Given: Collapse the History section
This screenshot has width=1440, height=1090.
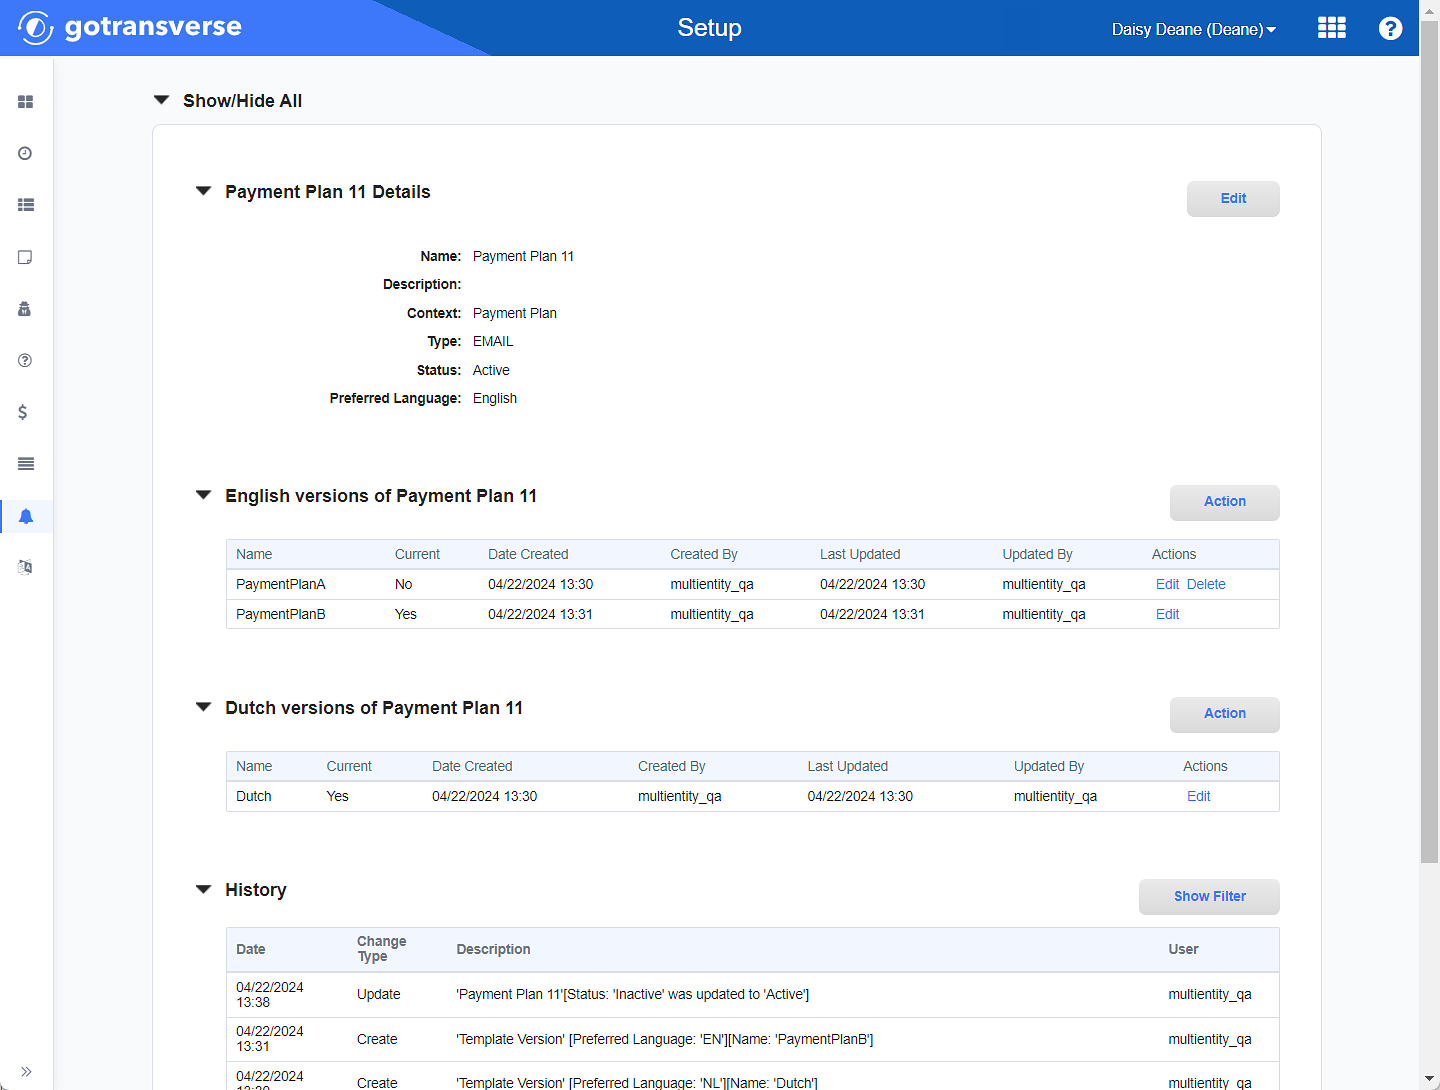Looking at the screenshot, I should pyautogui.click(x=203, y=889).
